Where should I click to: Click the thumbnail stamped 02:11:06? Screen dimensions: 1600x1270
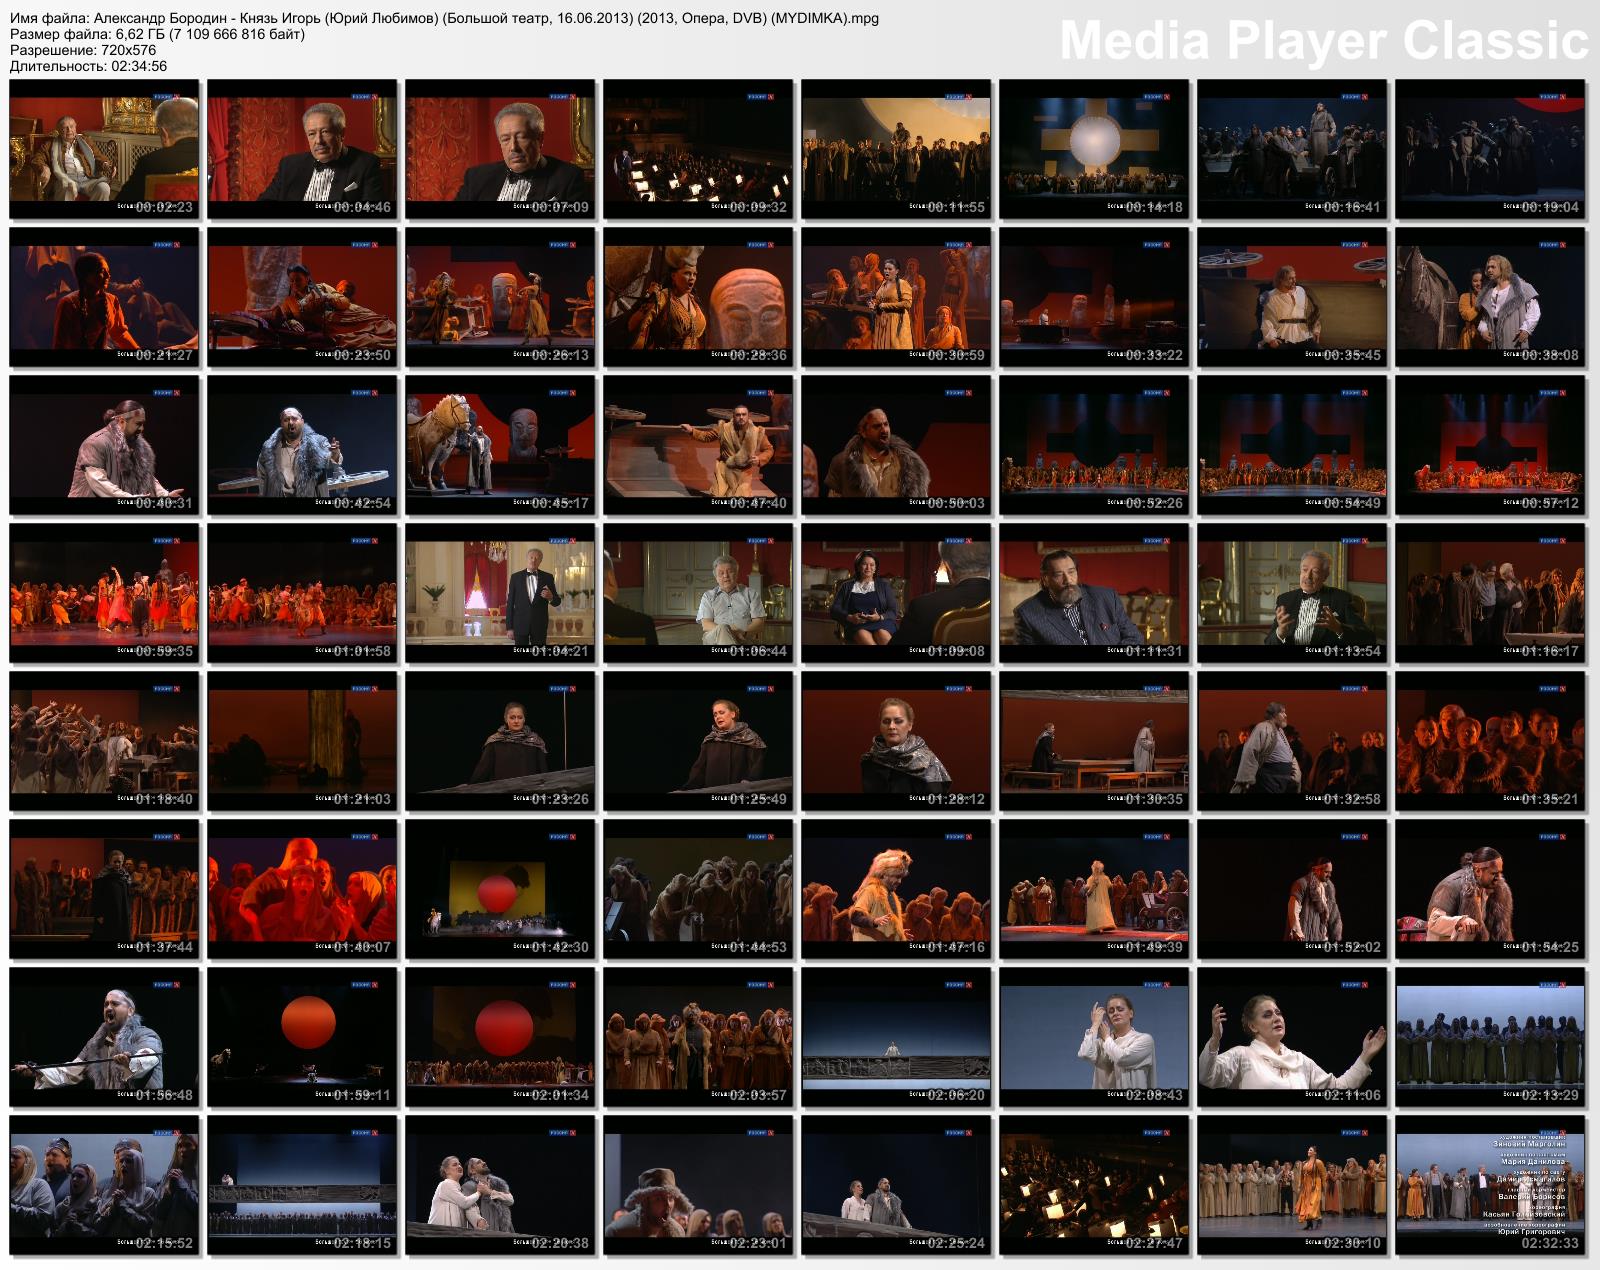pyautogui.click(x=1292, y=1038)
